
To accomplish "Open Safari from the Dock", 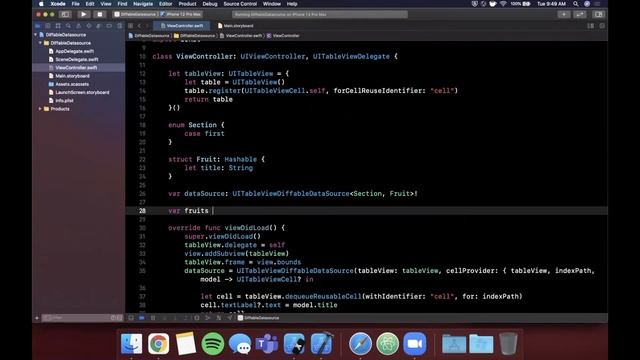I will click(360, 344).
